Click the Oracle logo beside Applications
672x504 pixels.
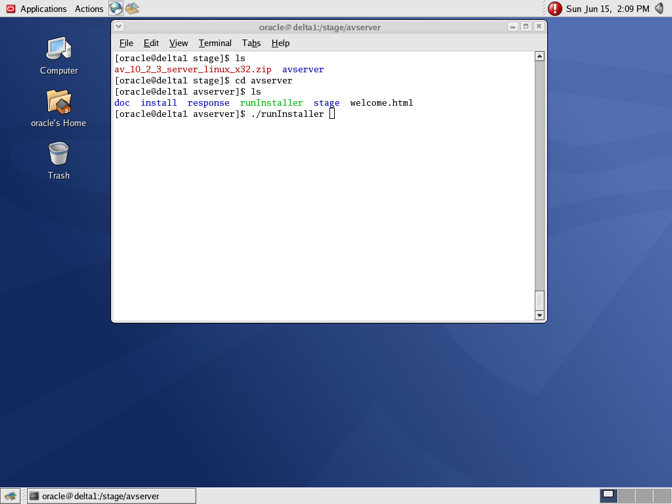[11, 9]
